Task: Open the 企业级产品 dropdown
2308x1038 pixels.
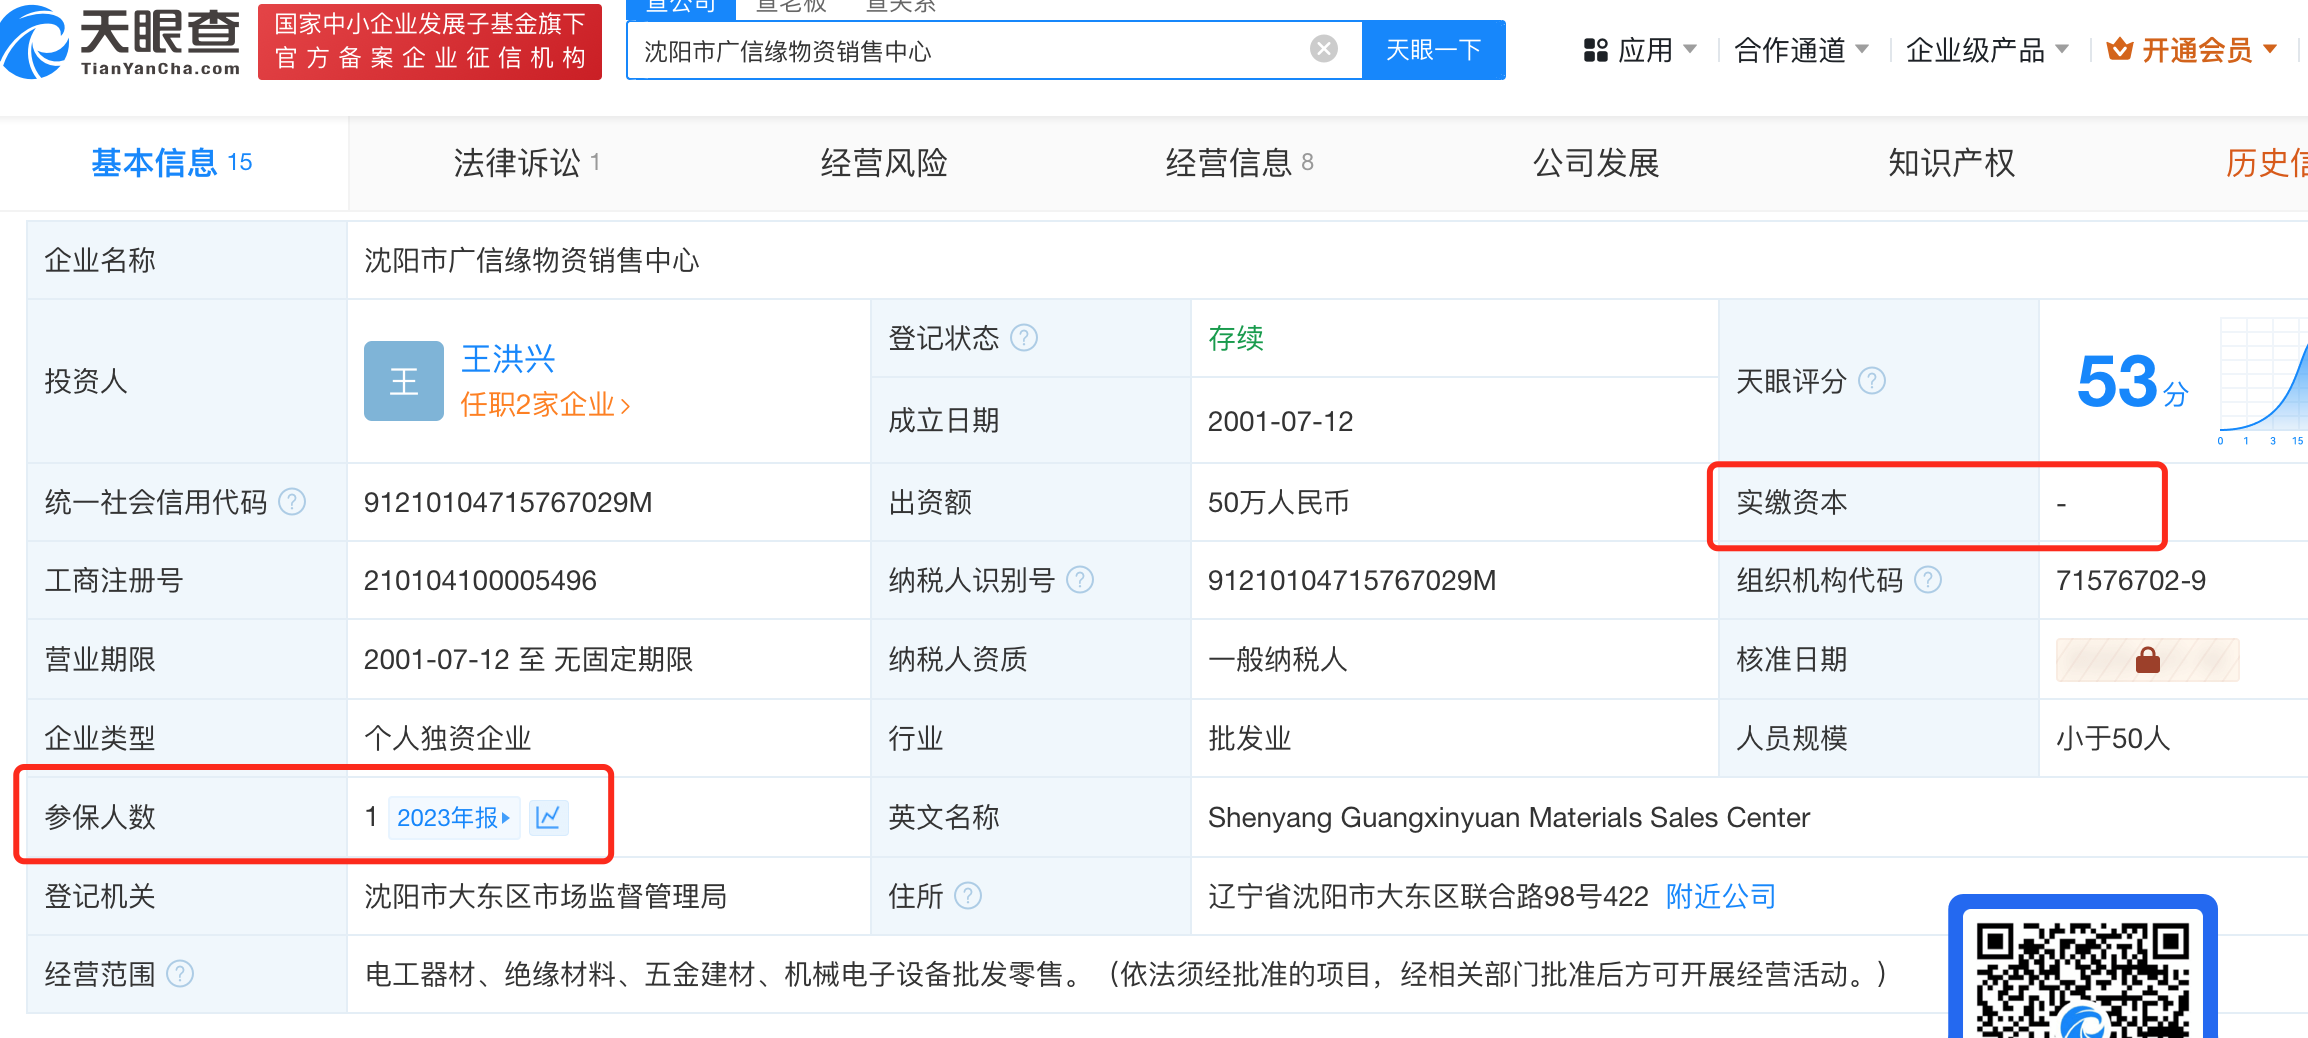Action: (1986, 50)
